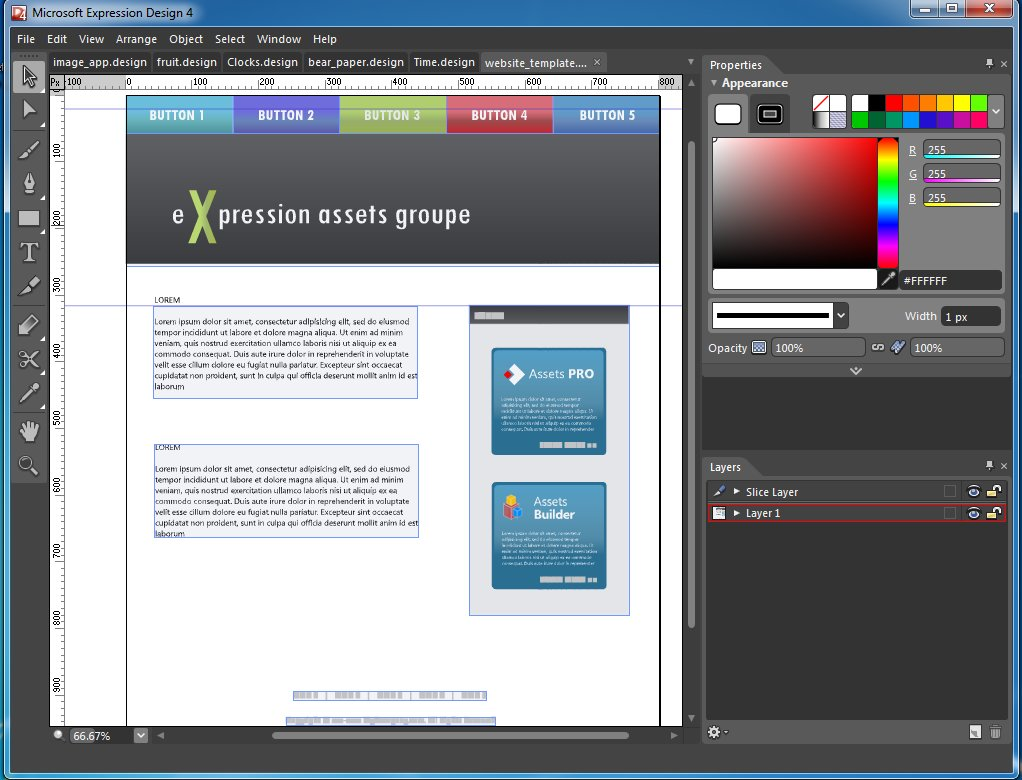This screenshot has width=1022, height=780.
Task: Click the New Layer icon
Action: point(974,733)
